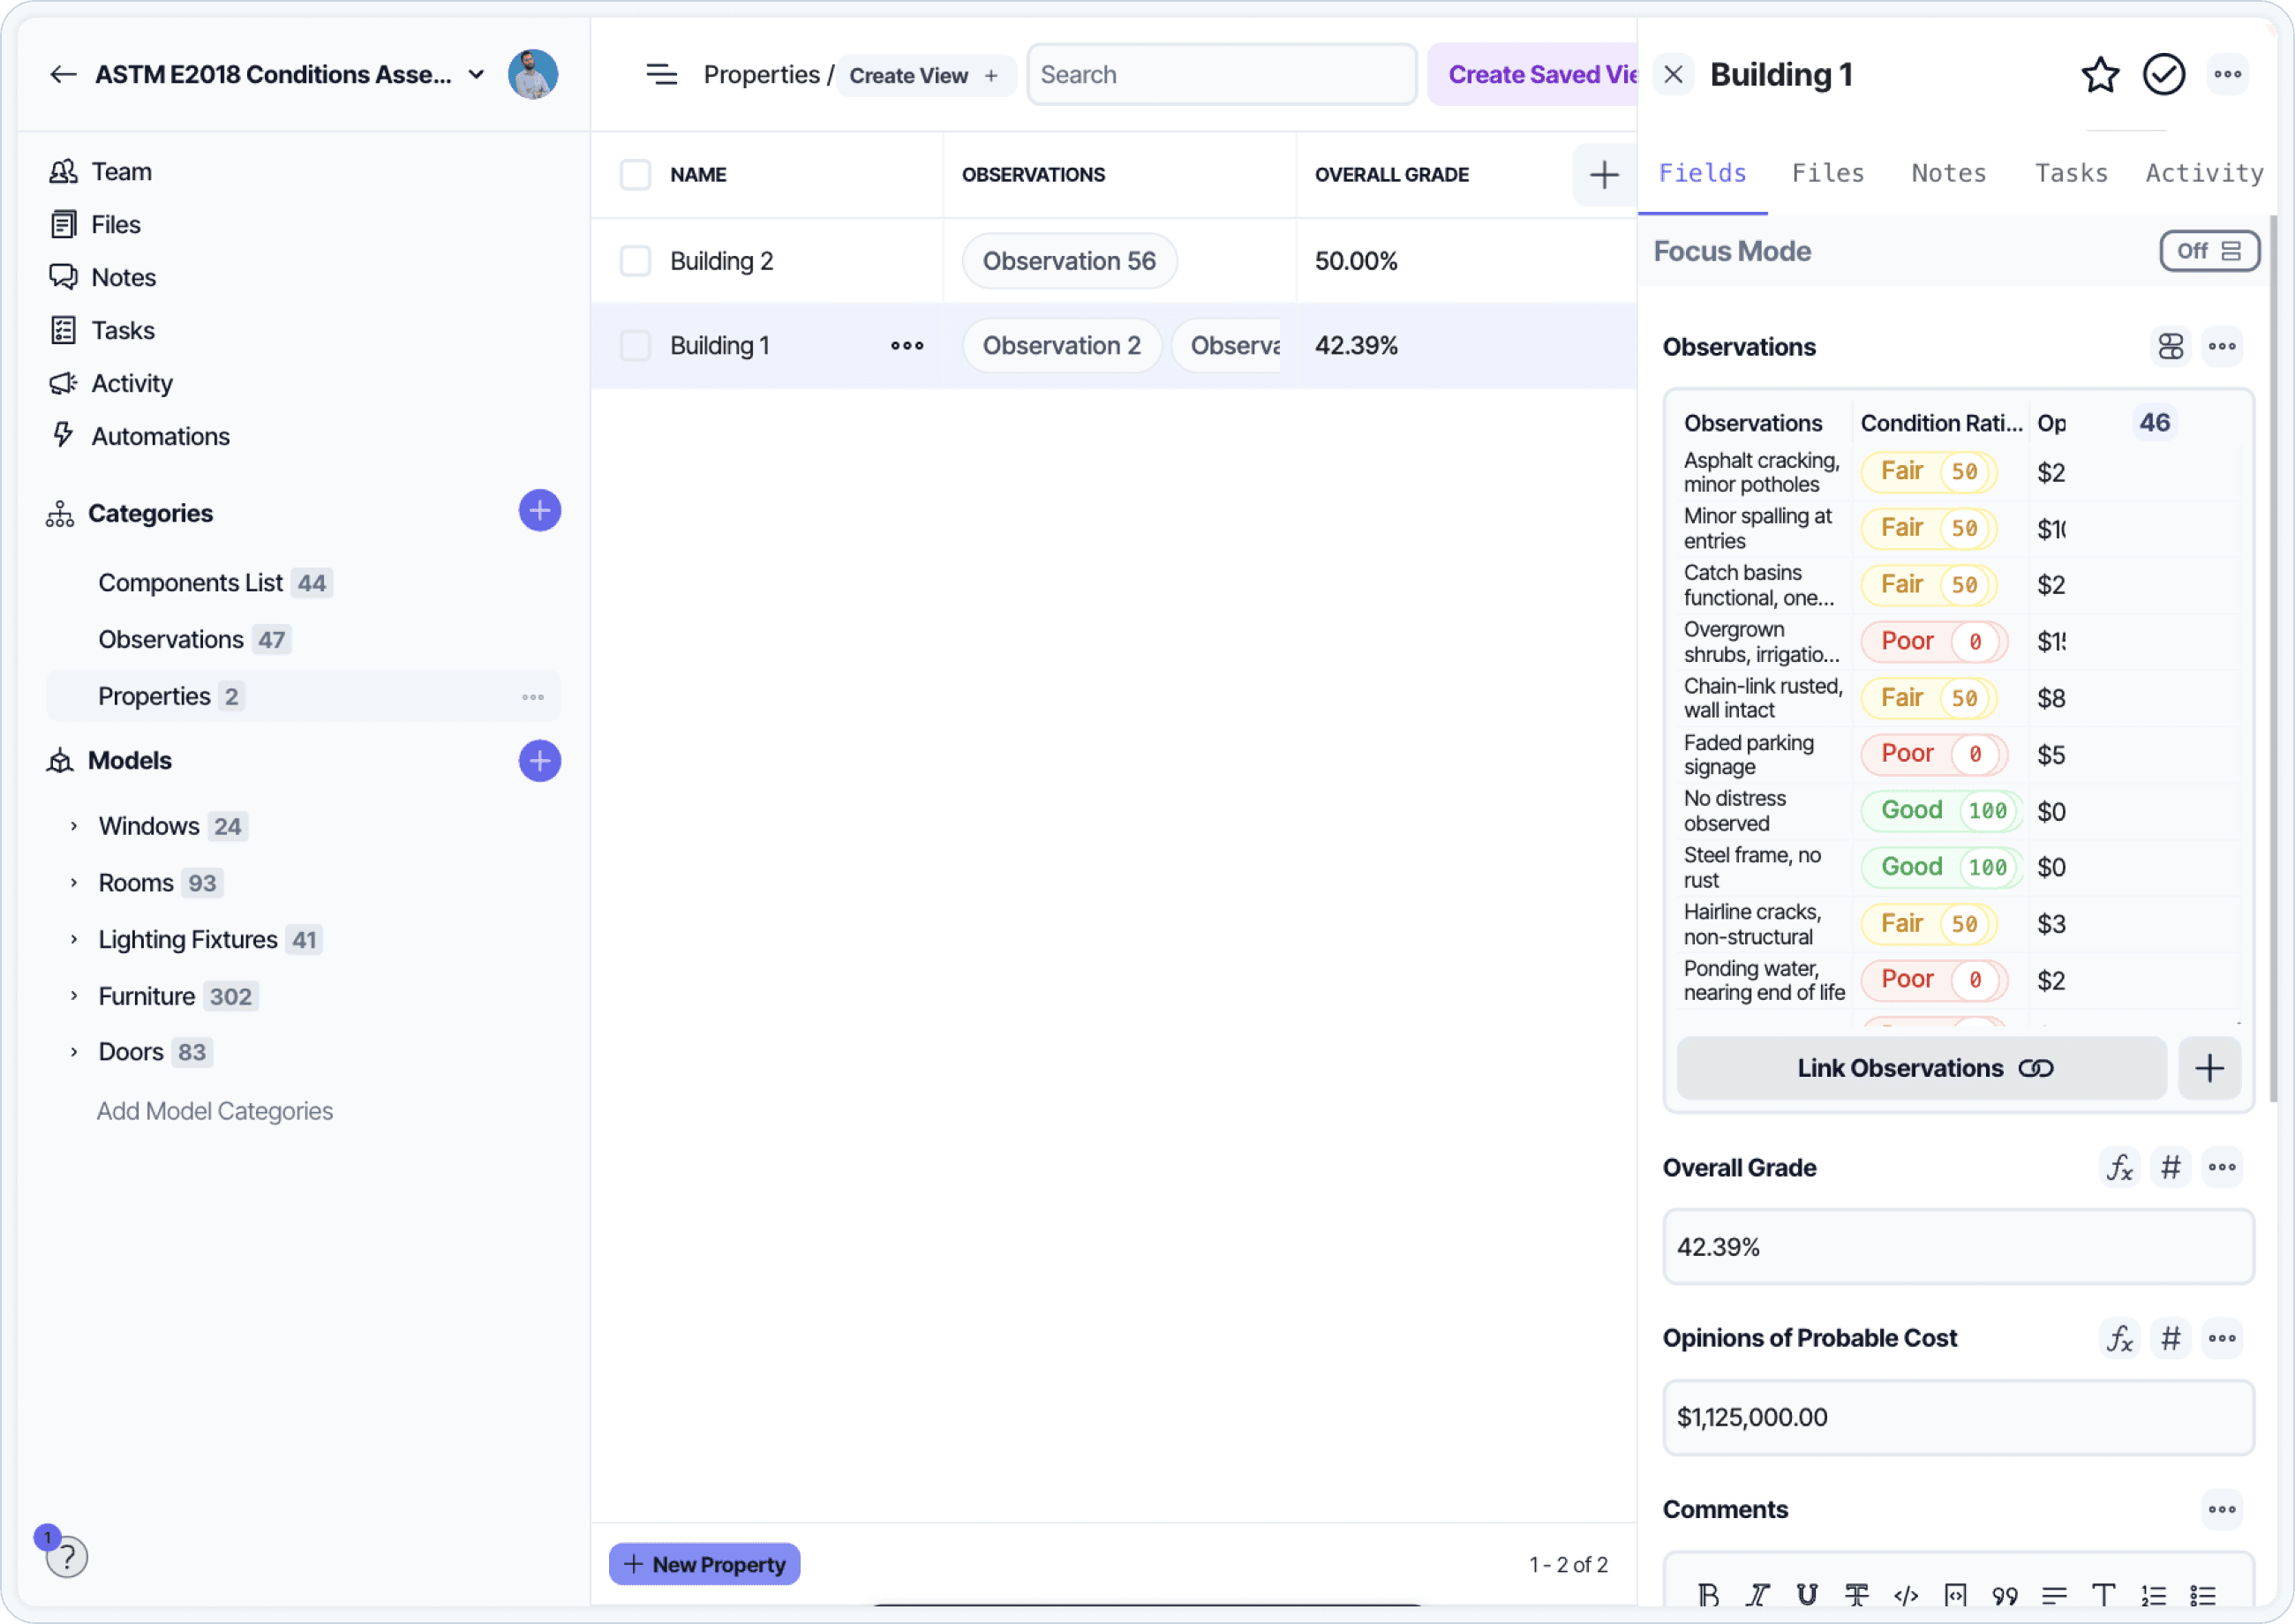The image size is (2295, 1624).
Task: Click the Link Observations button
Action: (x=1922, y=1068)
